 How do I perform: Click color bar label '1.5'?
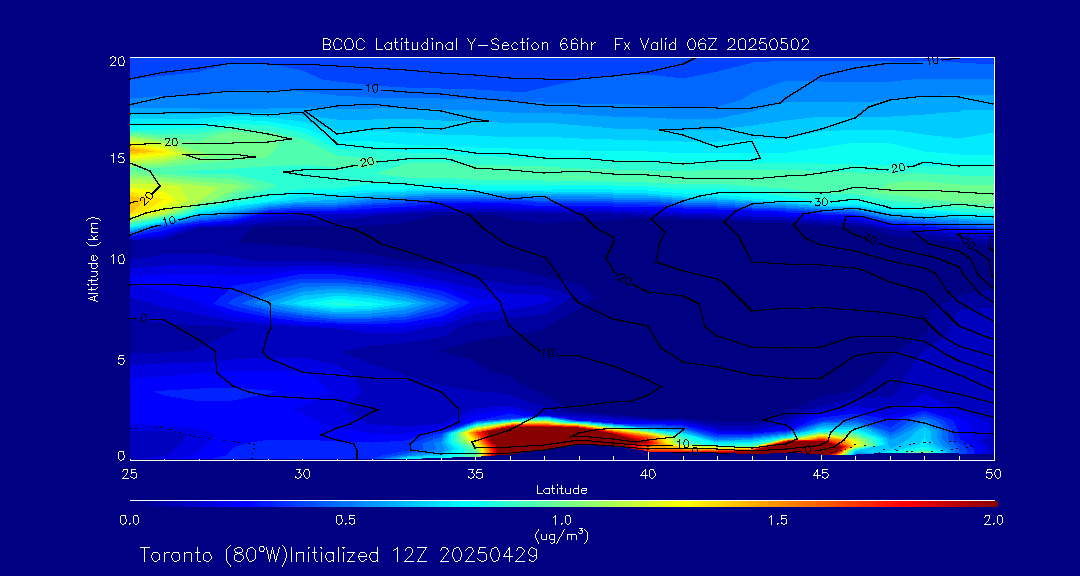[x=778, y=520]
